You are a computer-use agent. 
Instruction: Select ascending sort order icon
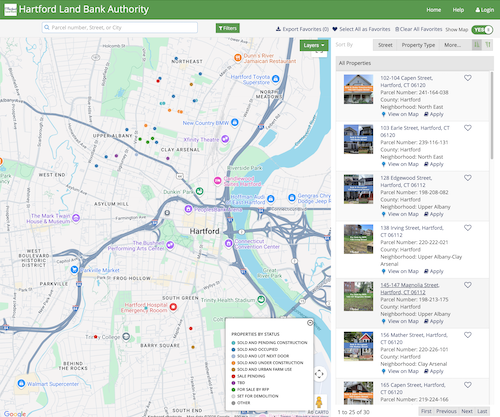tap(477, 45)
